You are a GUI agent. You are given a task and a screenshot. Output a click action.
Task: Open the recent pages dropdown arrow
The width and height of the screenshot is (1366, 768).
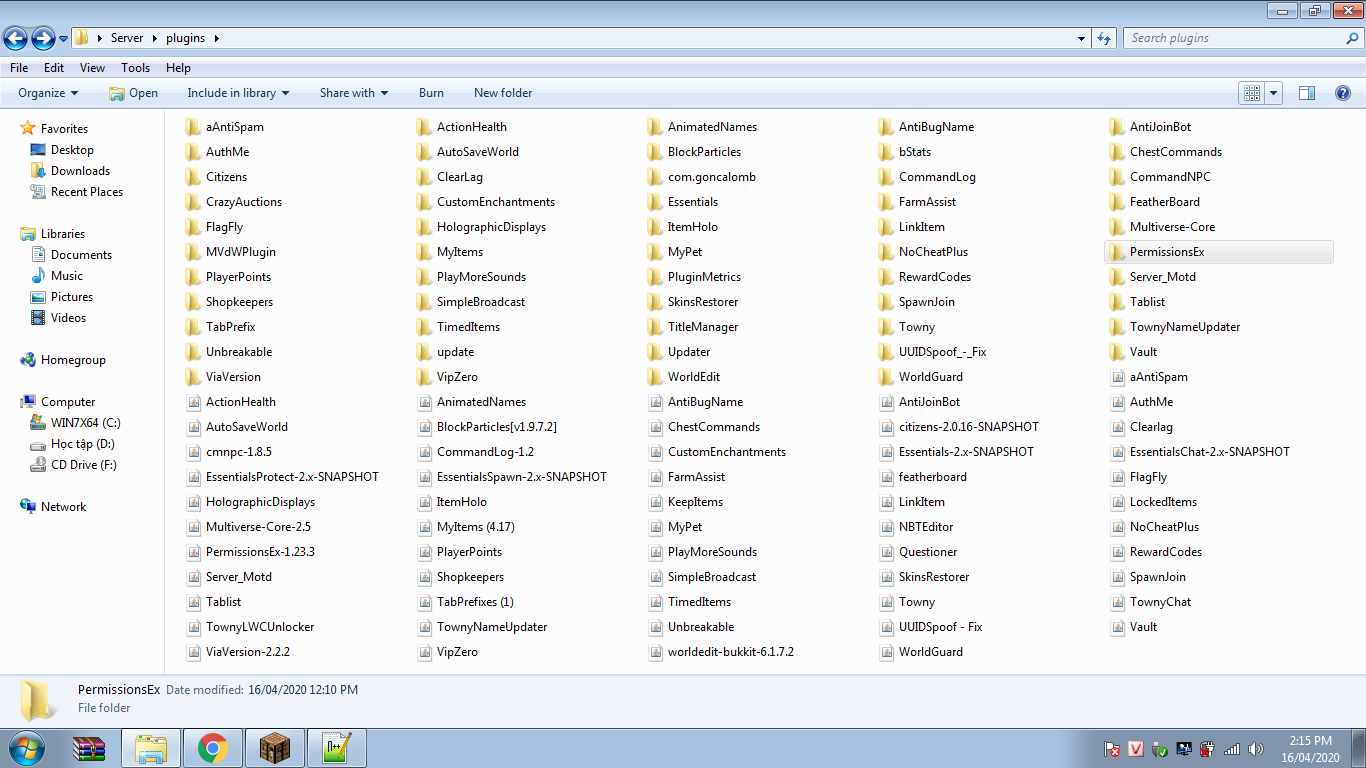click(x=63, y=39)
